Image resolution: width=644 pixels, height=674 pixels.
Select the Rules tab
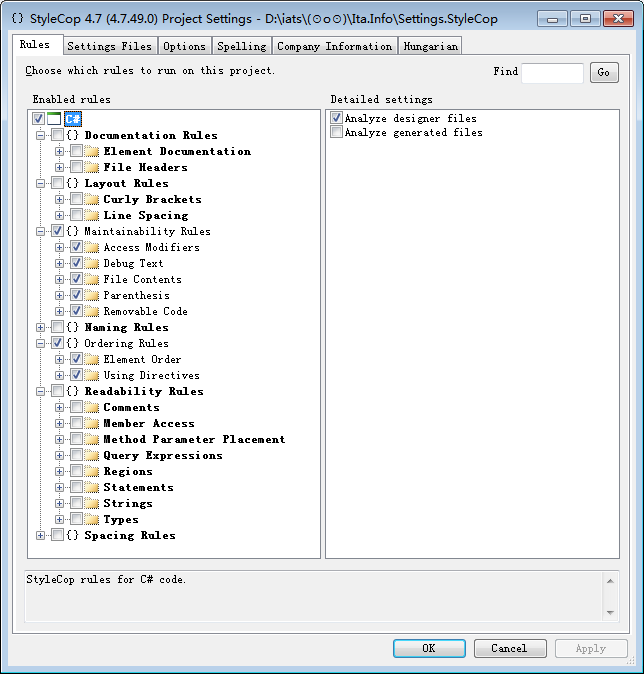(38, 44)
